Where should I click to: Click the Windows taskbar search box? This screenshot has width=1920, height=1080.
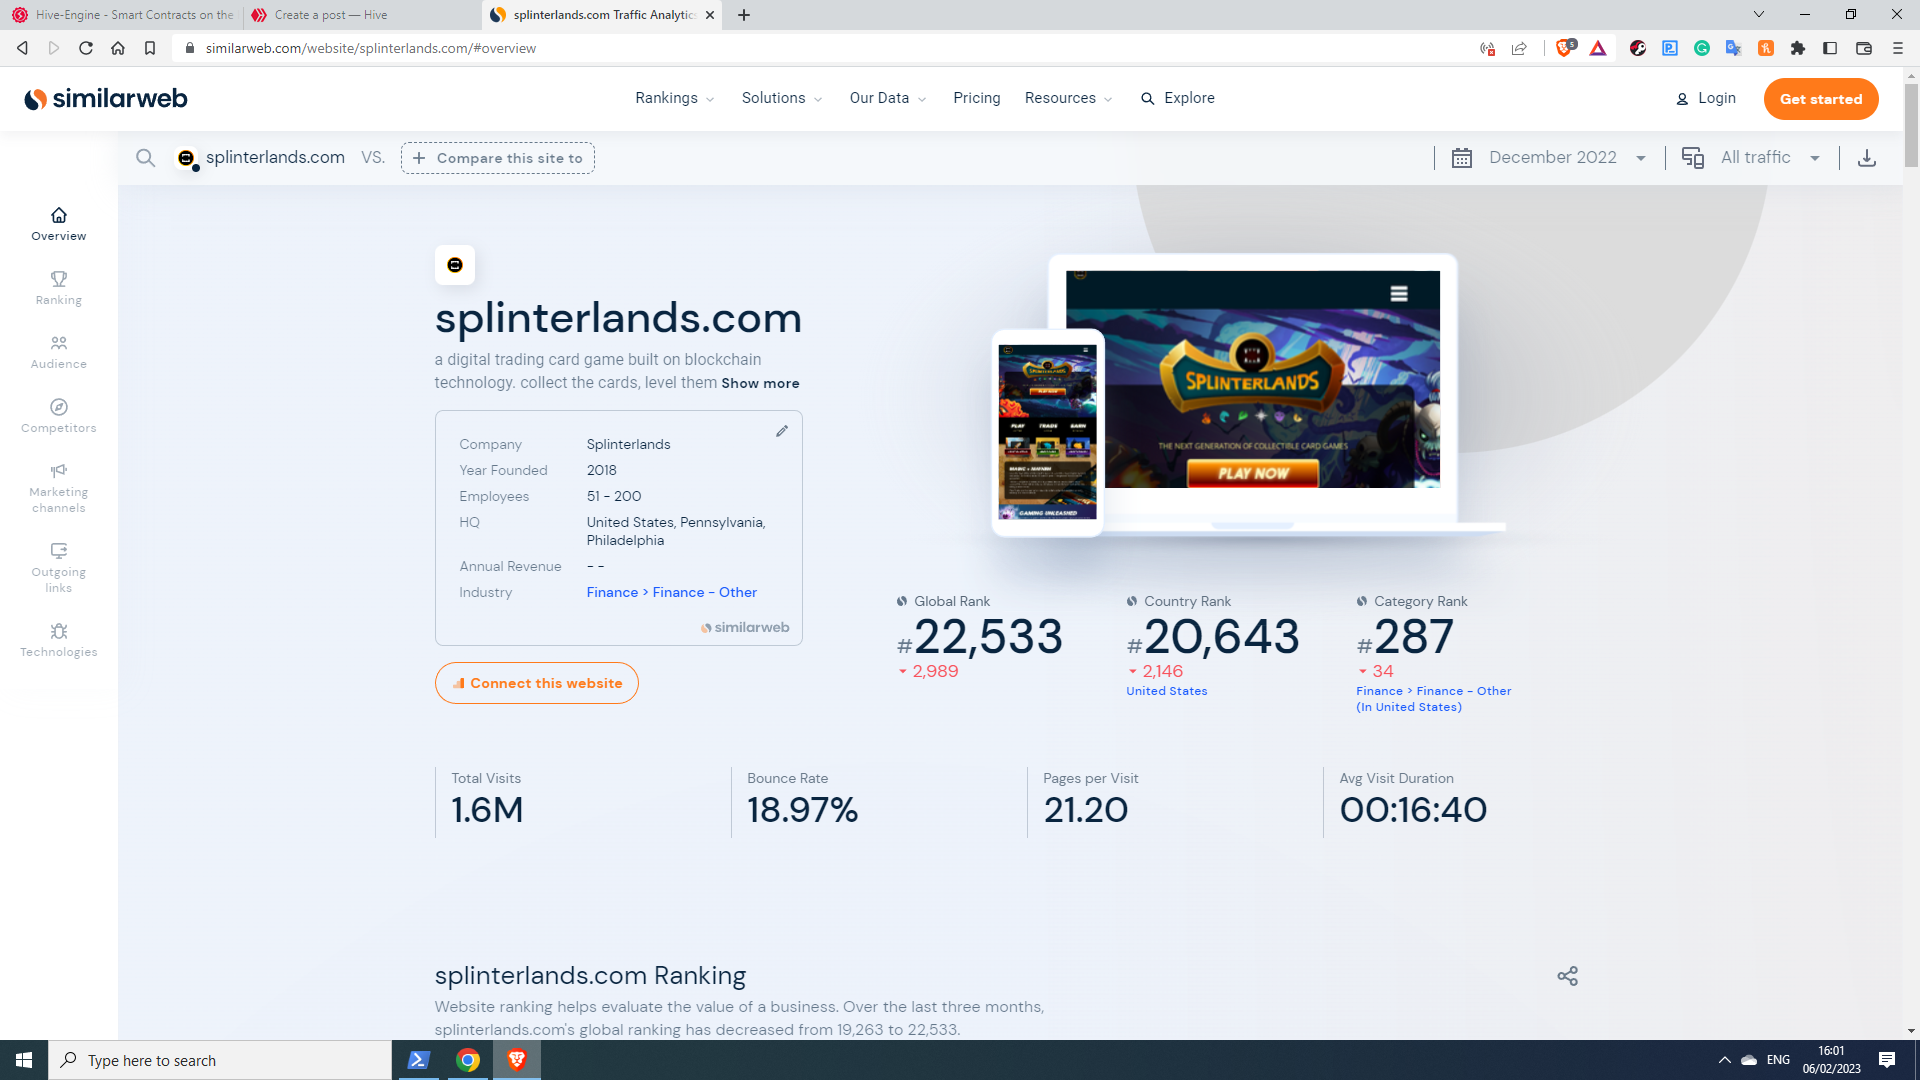click(220, 1060)
